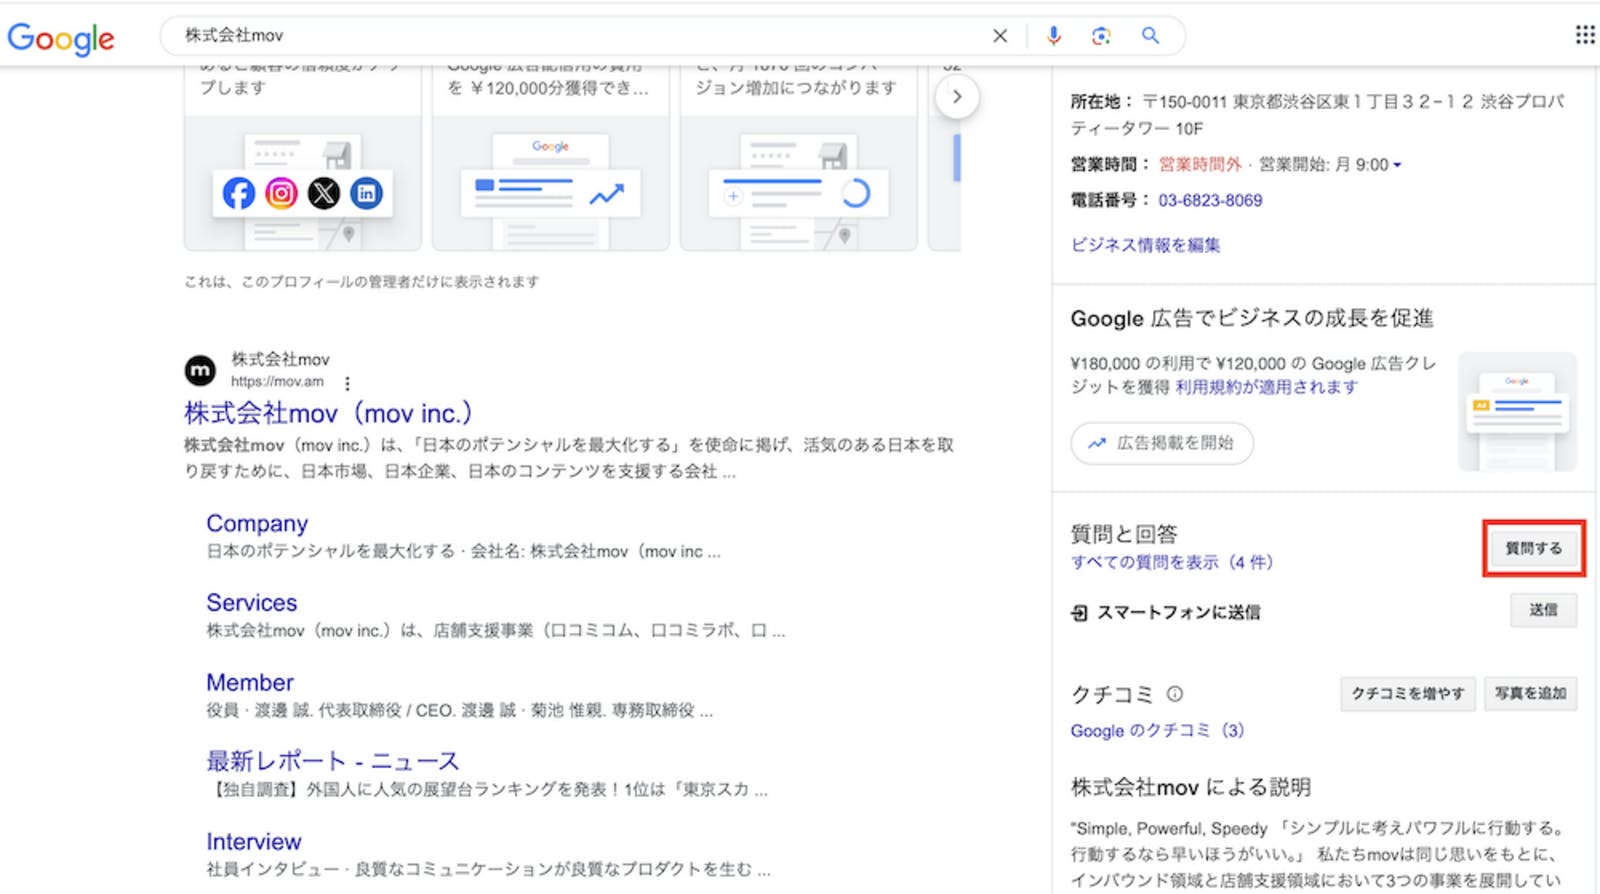Click the https://mov.am URL text
1600x894 pixels.
coord(278,382)
